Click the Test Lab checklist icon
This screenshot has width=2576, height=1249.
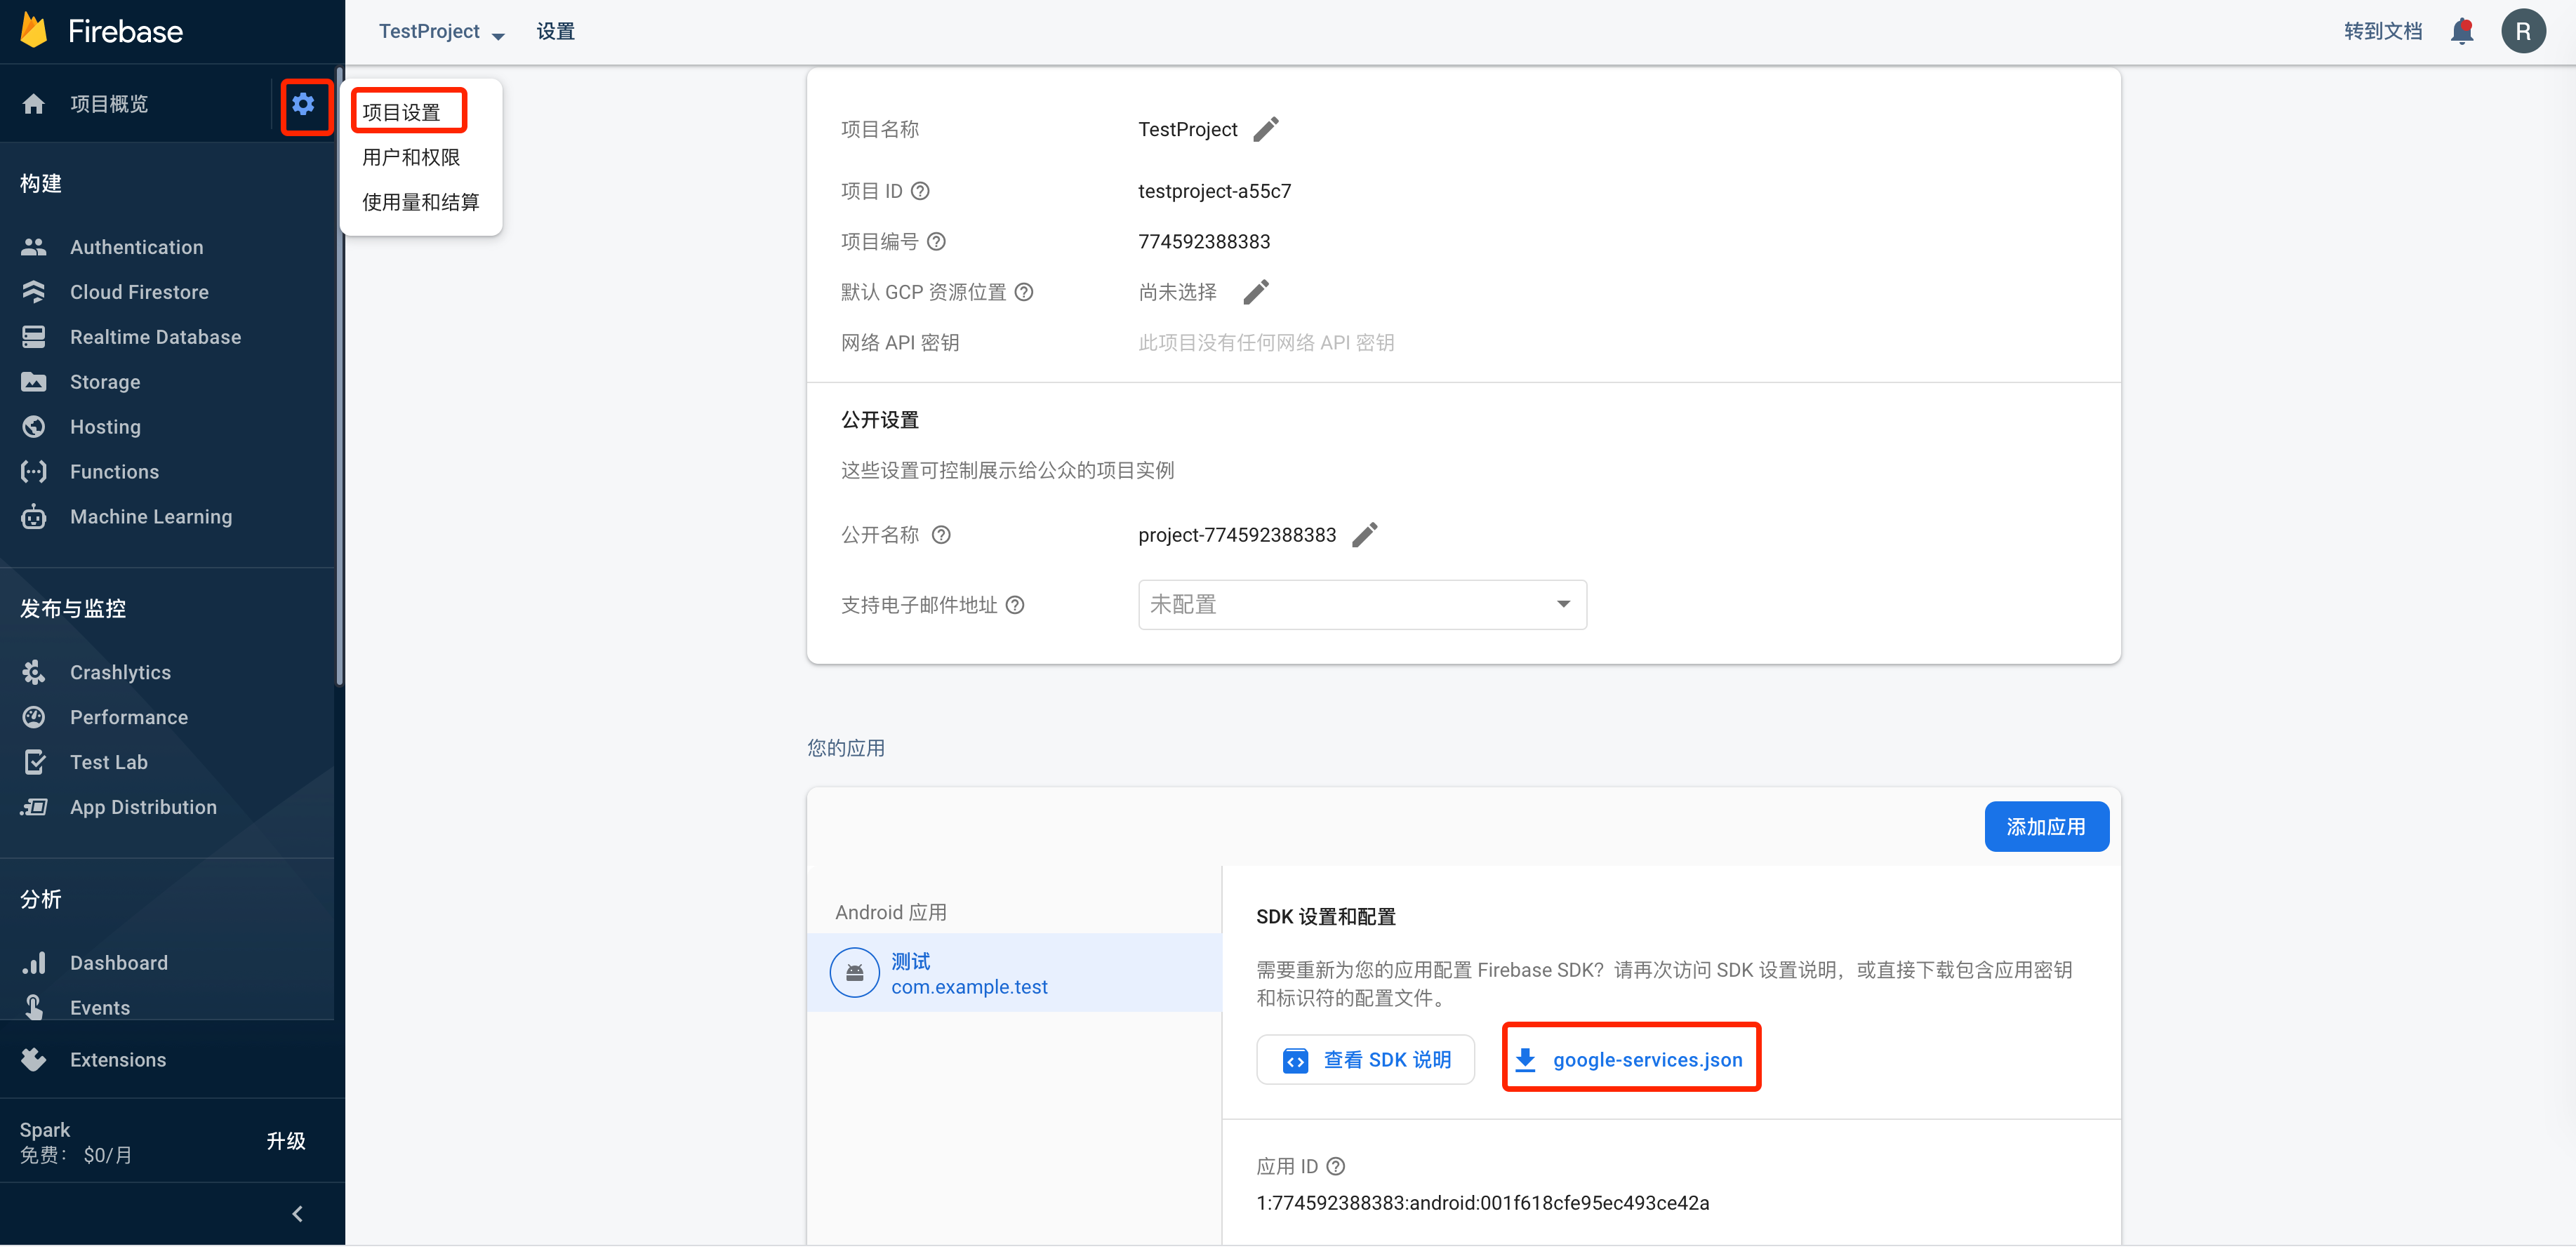tap(34, 762)
